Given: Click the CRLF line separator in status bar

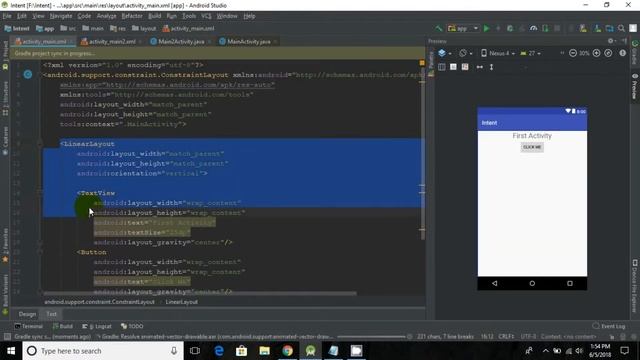Looking at the screenshot, I should point(506,337).
